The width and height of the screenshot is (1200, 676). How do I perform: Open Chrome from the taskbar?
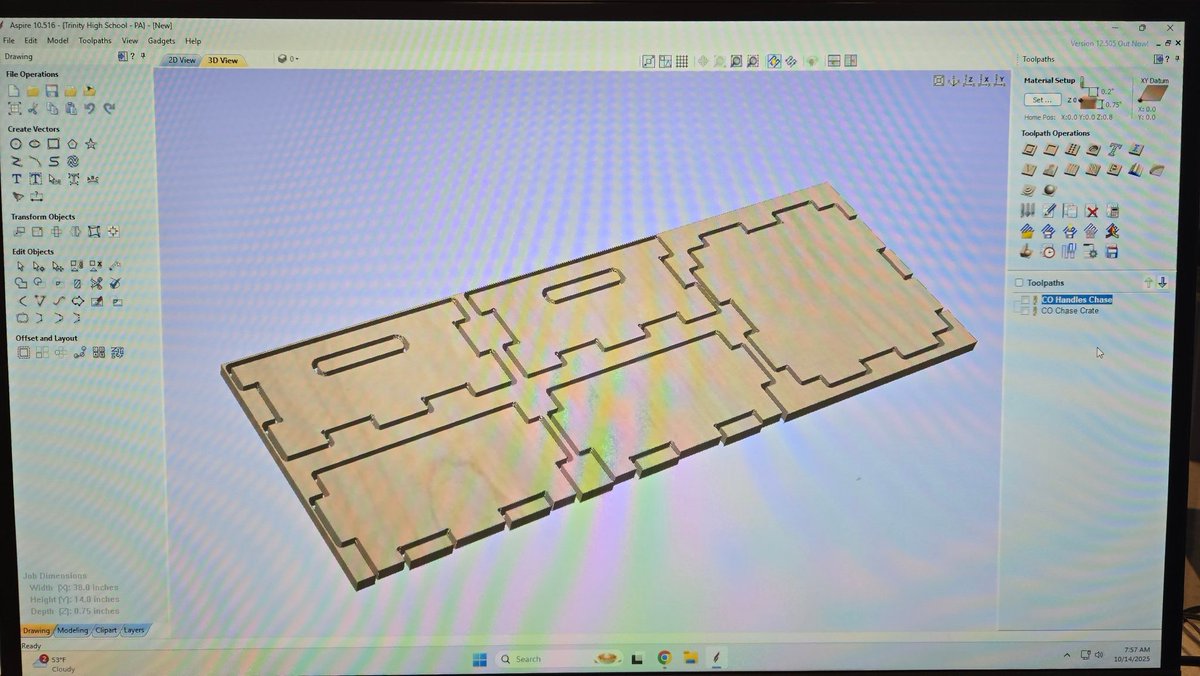664,658
